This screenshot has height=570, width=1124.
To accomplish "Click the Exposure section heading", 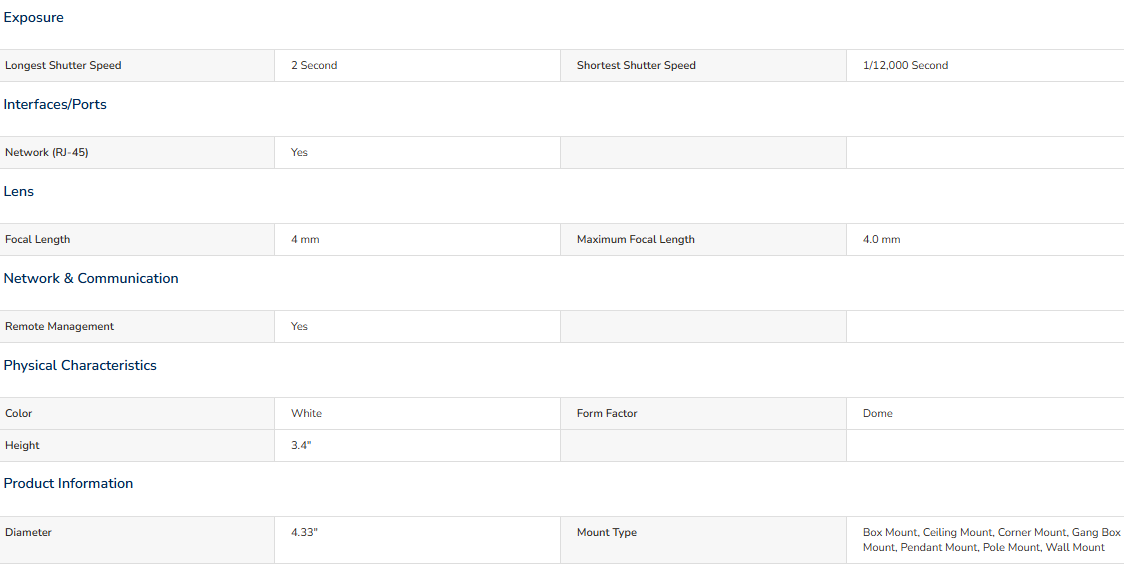I will tap(33, 18).
